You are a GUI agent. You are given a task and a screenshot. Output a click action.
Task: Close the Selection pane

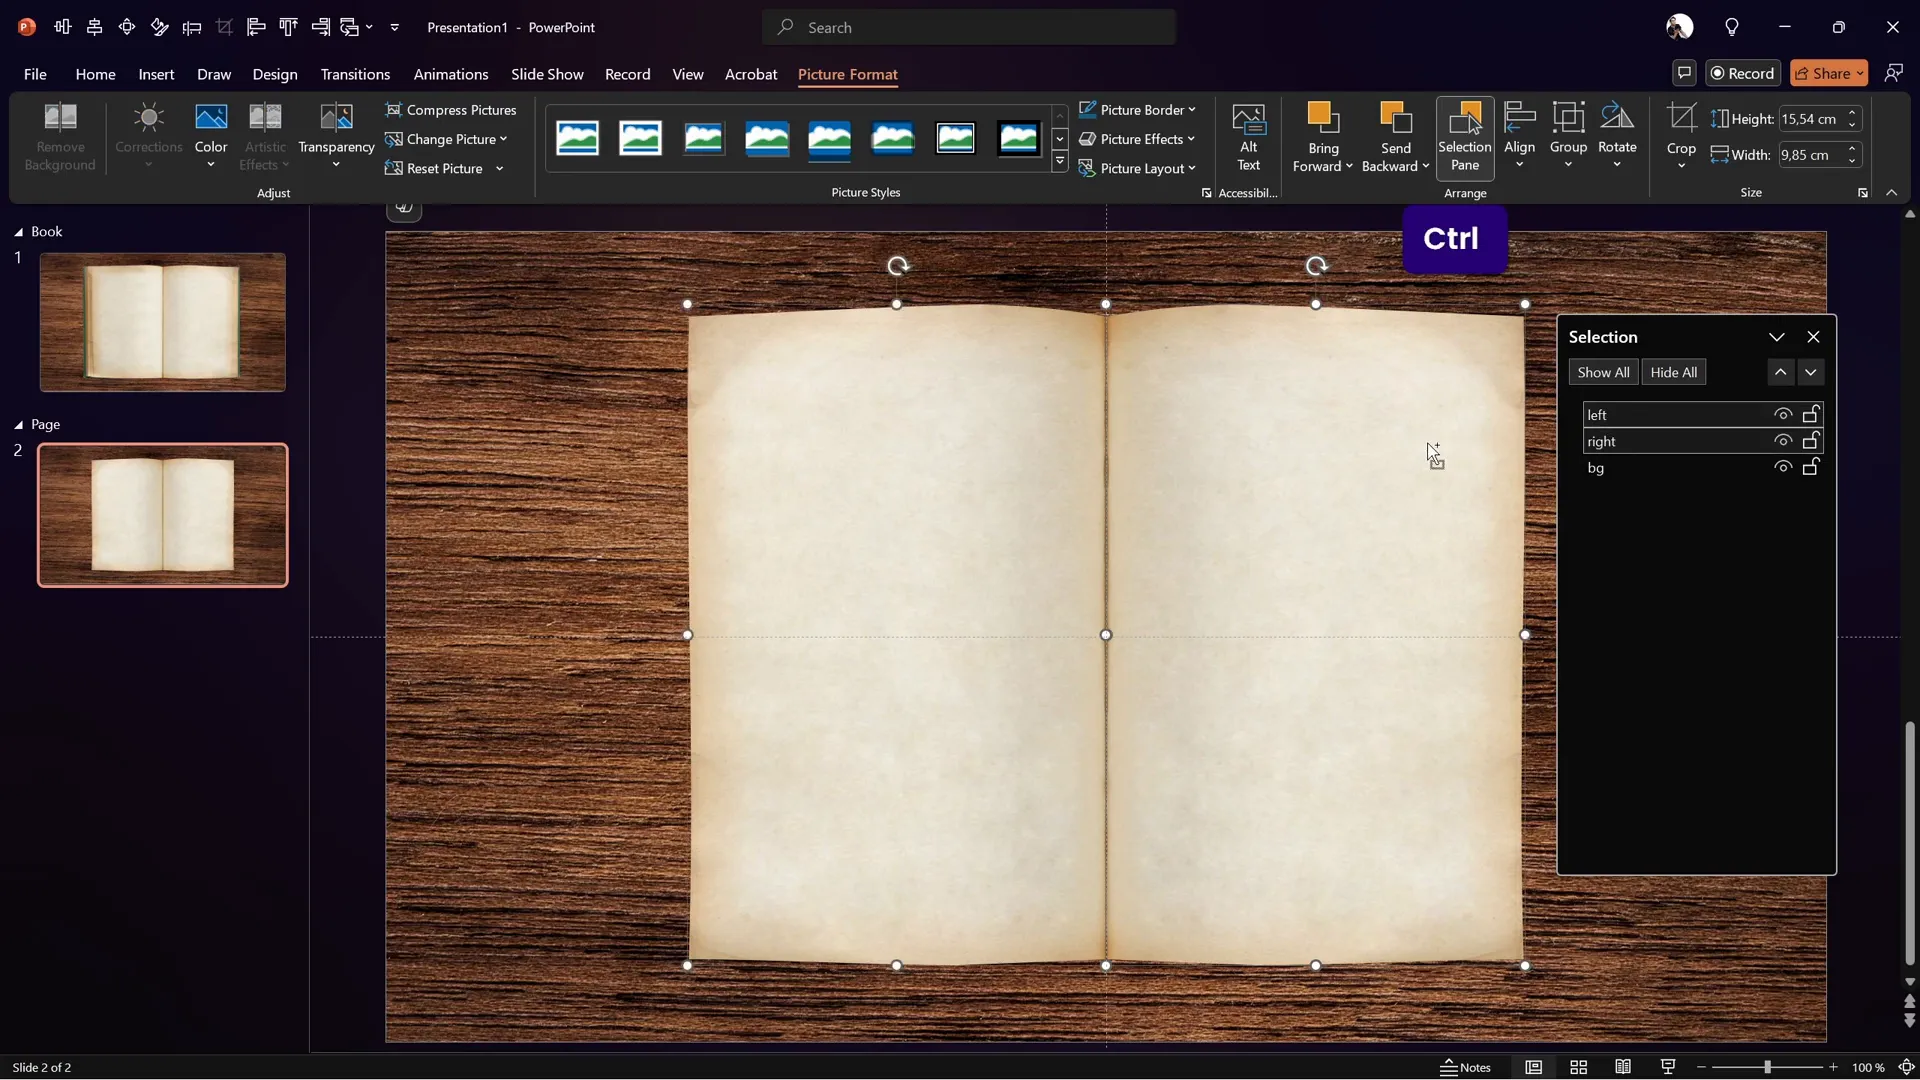click(x=1813, y=337)
